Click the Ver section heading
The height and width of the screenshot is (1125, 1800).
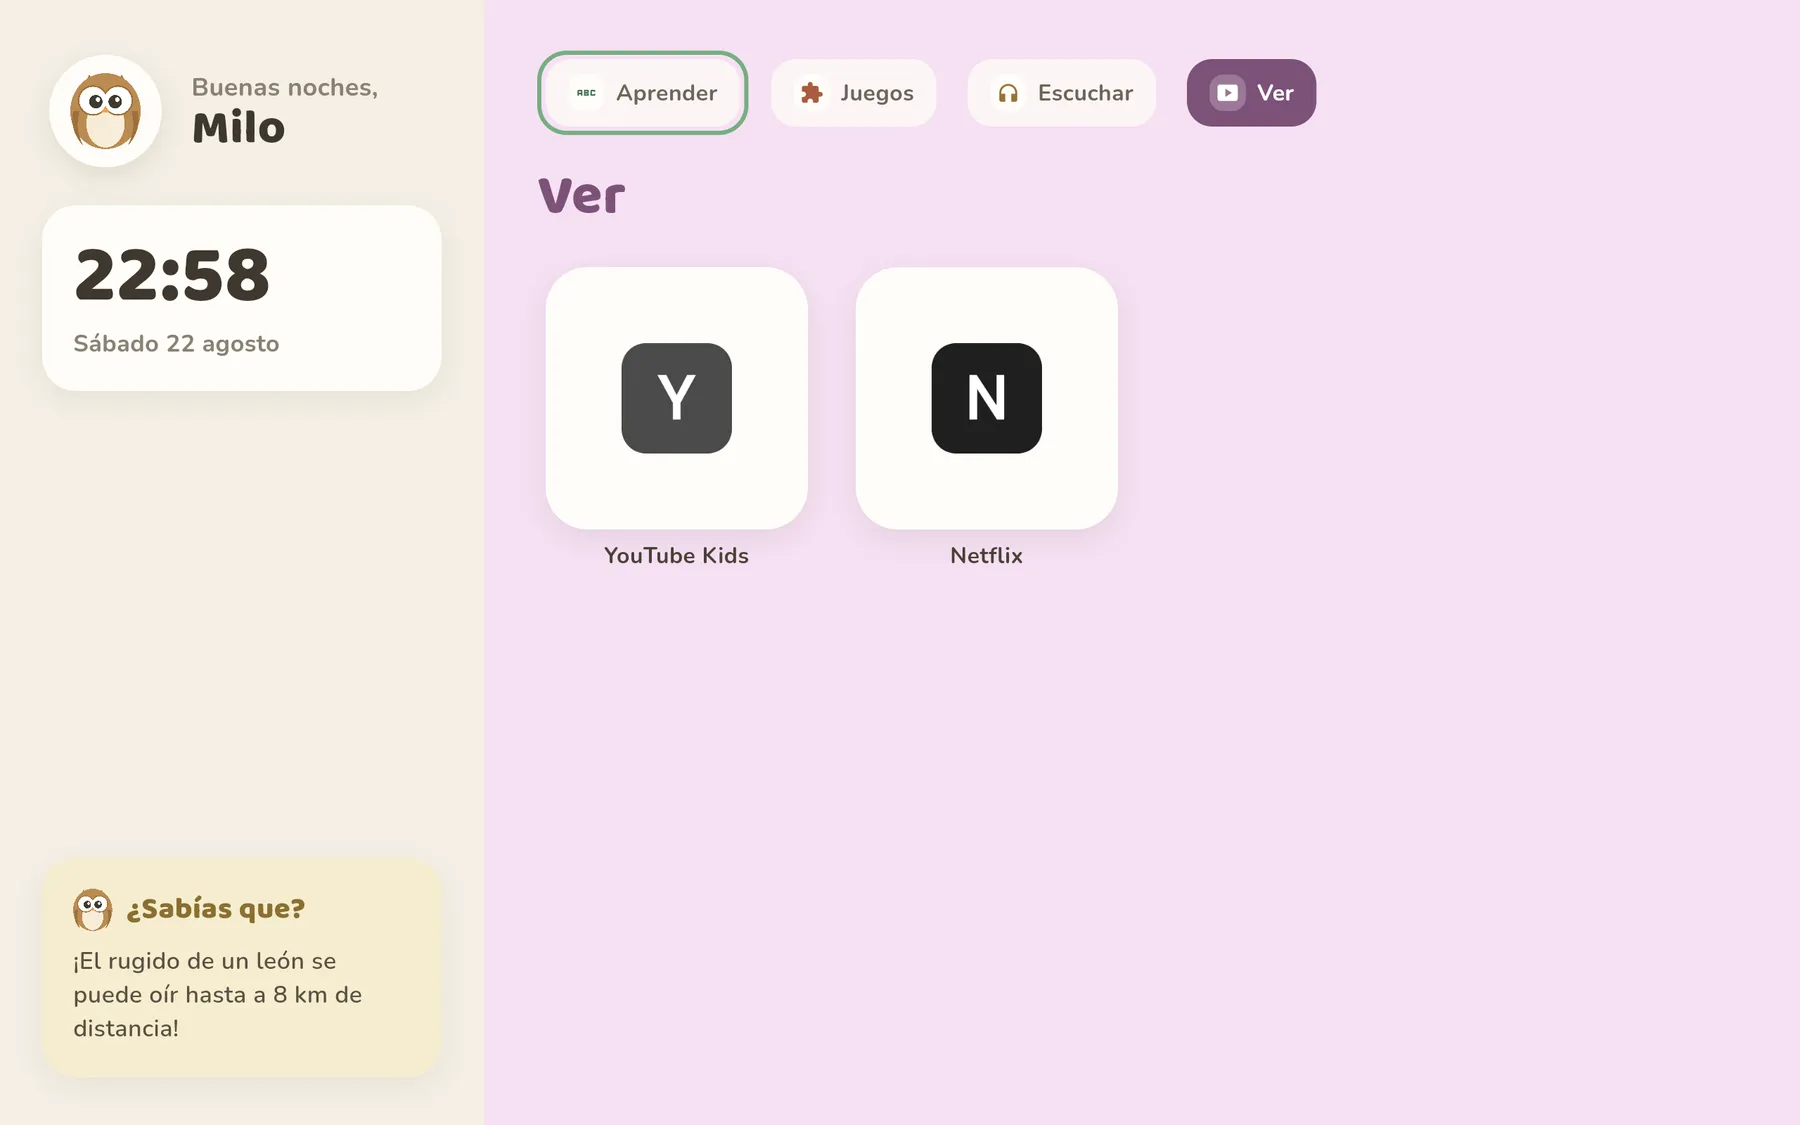click(x=582, y=196)
